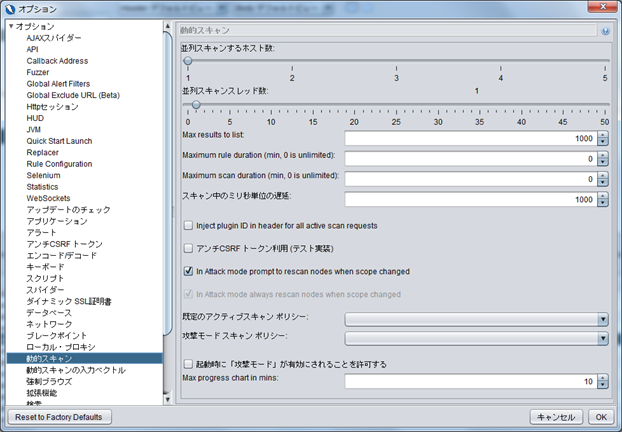
Task: Select Httpセッション in the tree
Action: 52,107
